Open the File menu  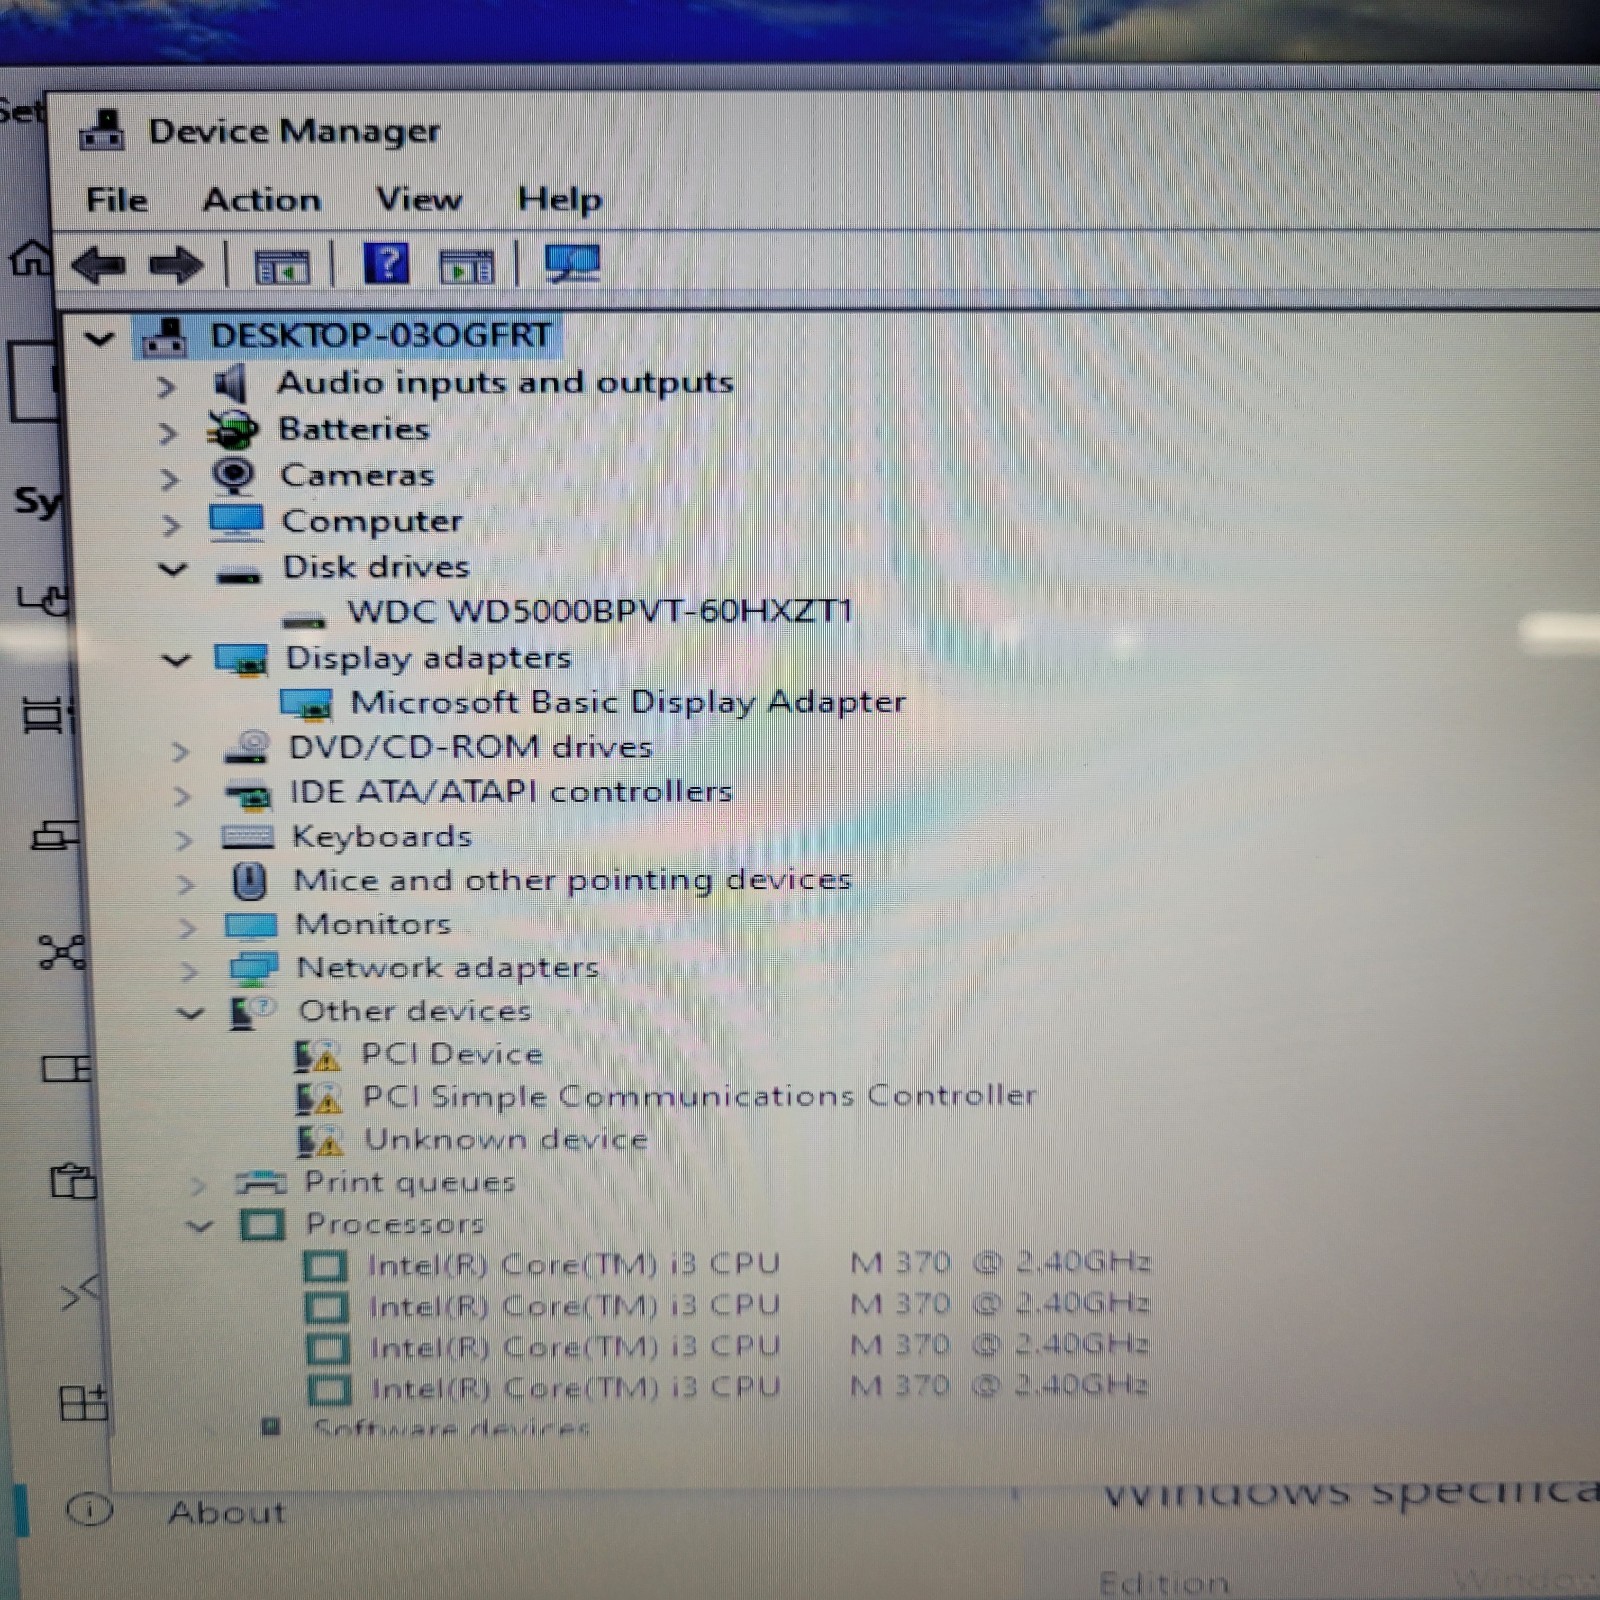click(x=117, y=200)
